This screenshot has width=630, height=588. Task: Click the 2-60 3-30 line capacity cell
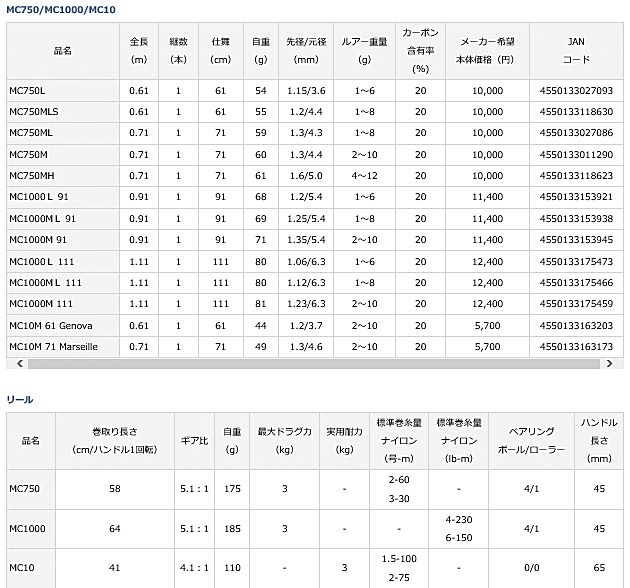399,489
